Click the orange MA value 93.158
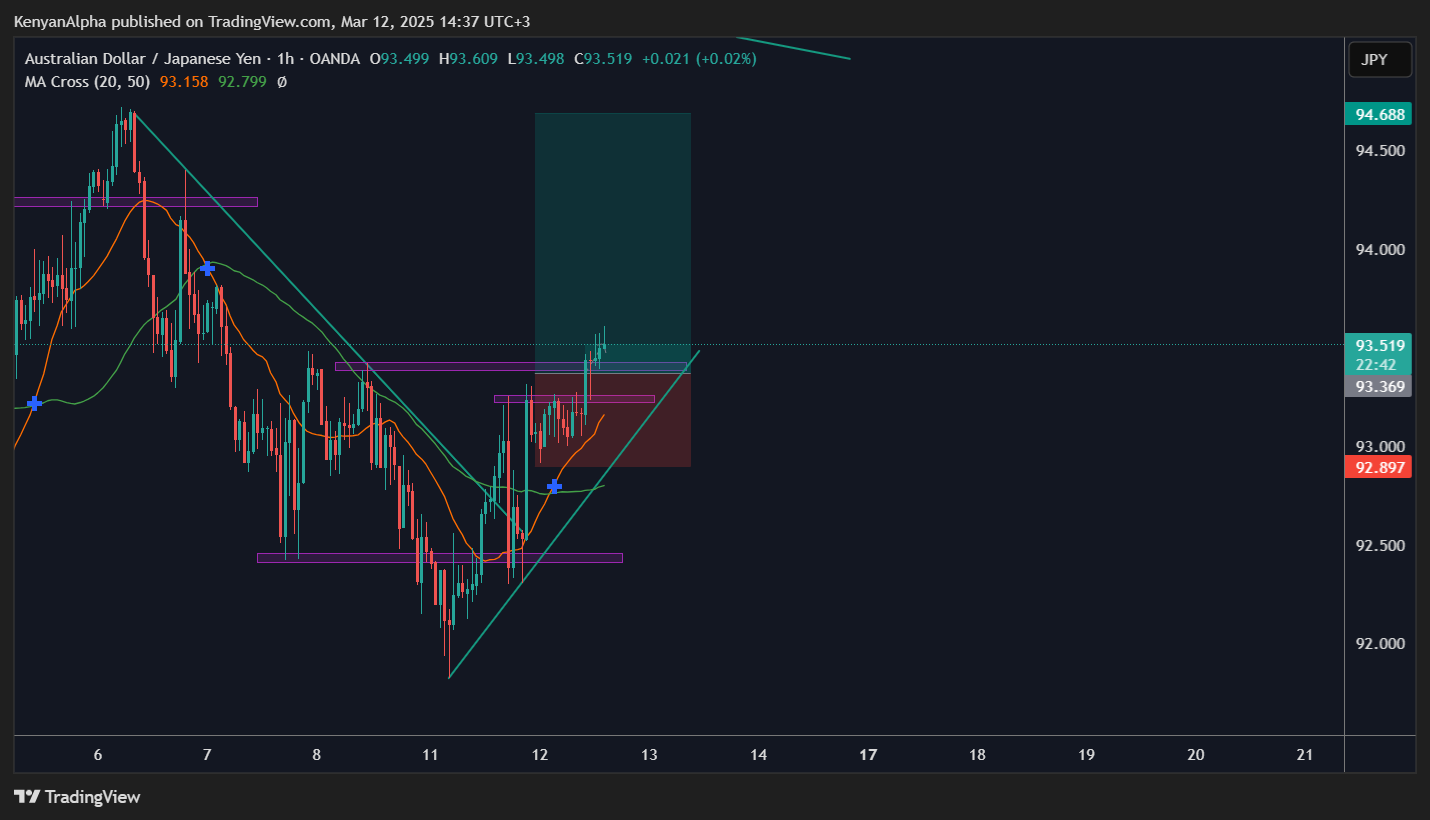This screenshot has width=1430, height=820. coord(184,82)
